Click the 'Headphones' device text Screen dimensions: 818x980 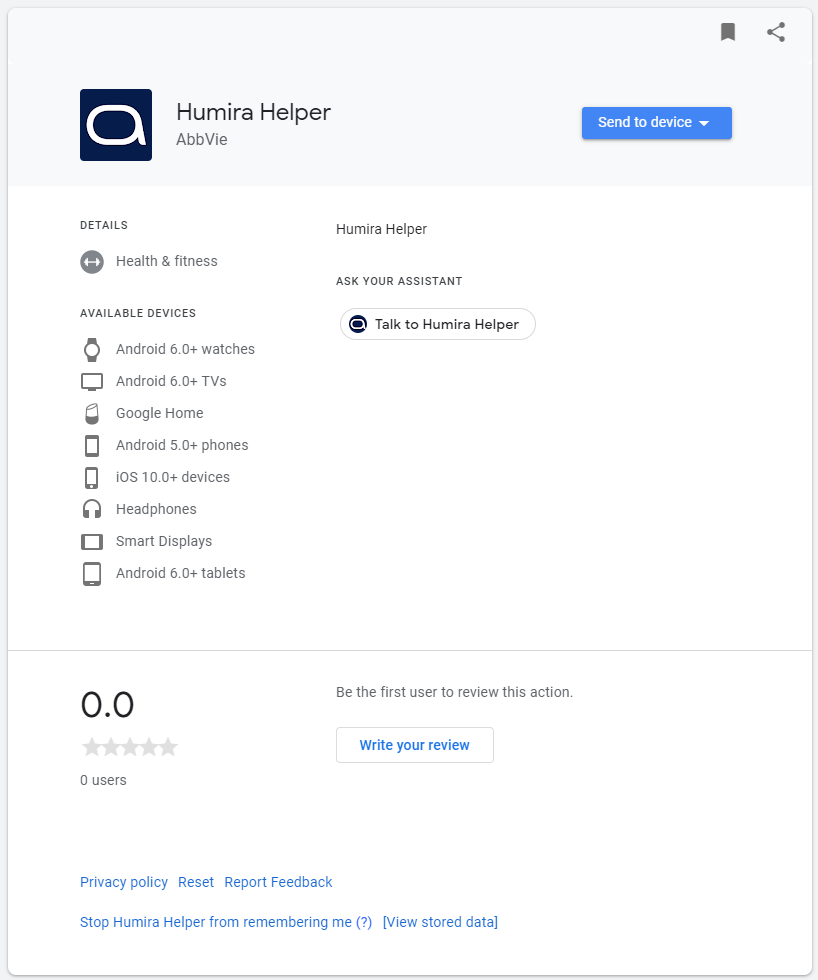click(x=156, y=509)
